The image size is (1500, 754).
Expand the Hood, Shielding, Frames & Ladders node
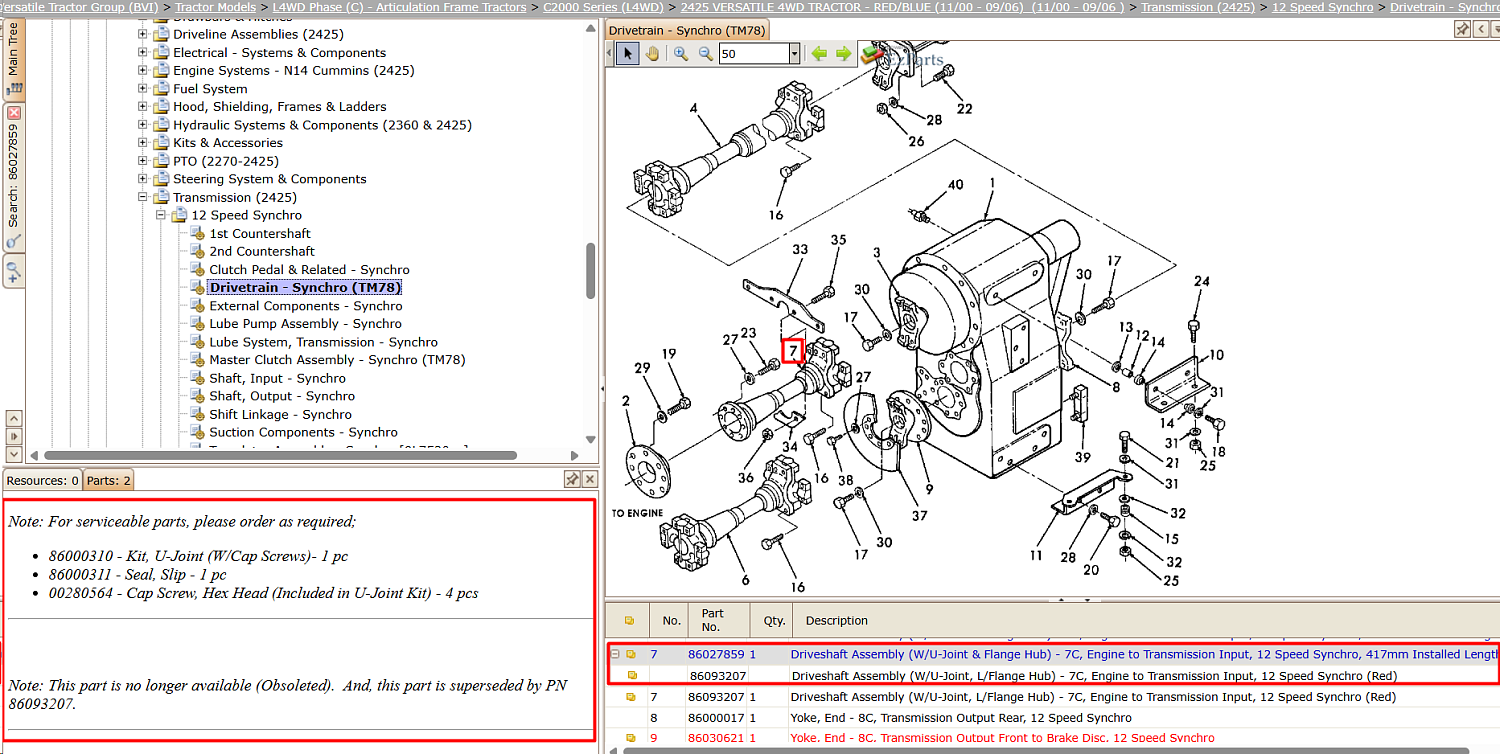143,106
